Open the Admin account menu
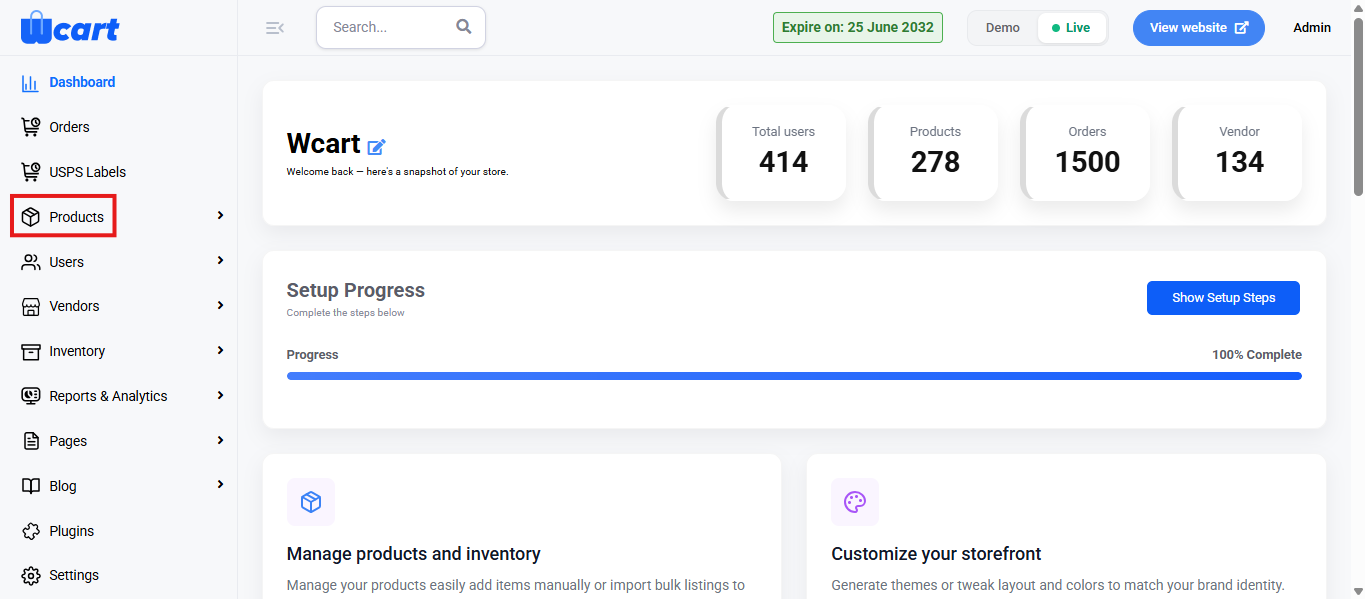The height and width of the screenshot is (599, 1365). 1312,28
